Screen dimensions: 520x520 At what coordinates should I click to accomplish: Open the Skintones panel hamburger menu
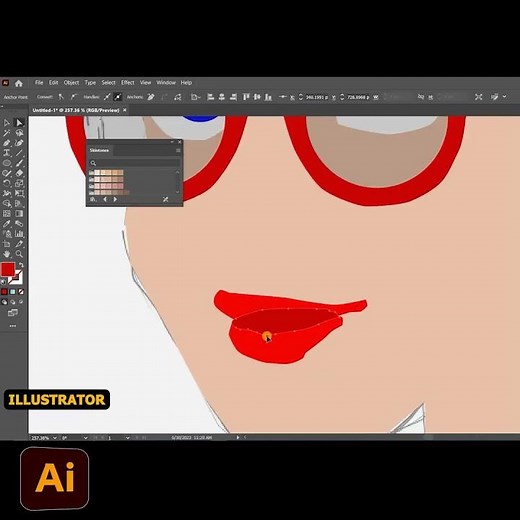pos(178,151)
